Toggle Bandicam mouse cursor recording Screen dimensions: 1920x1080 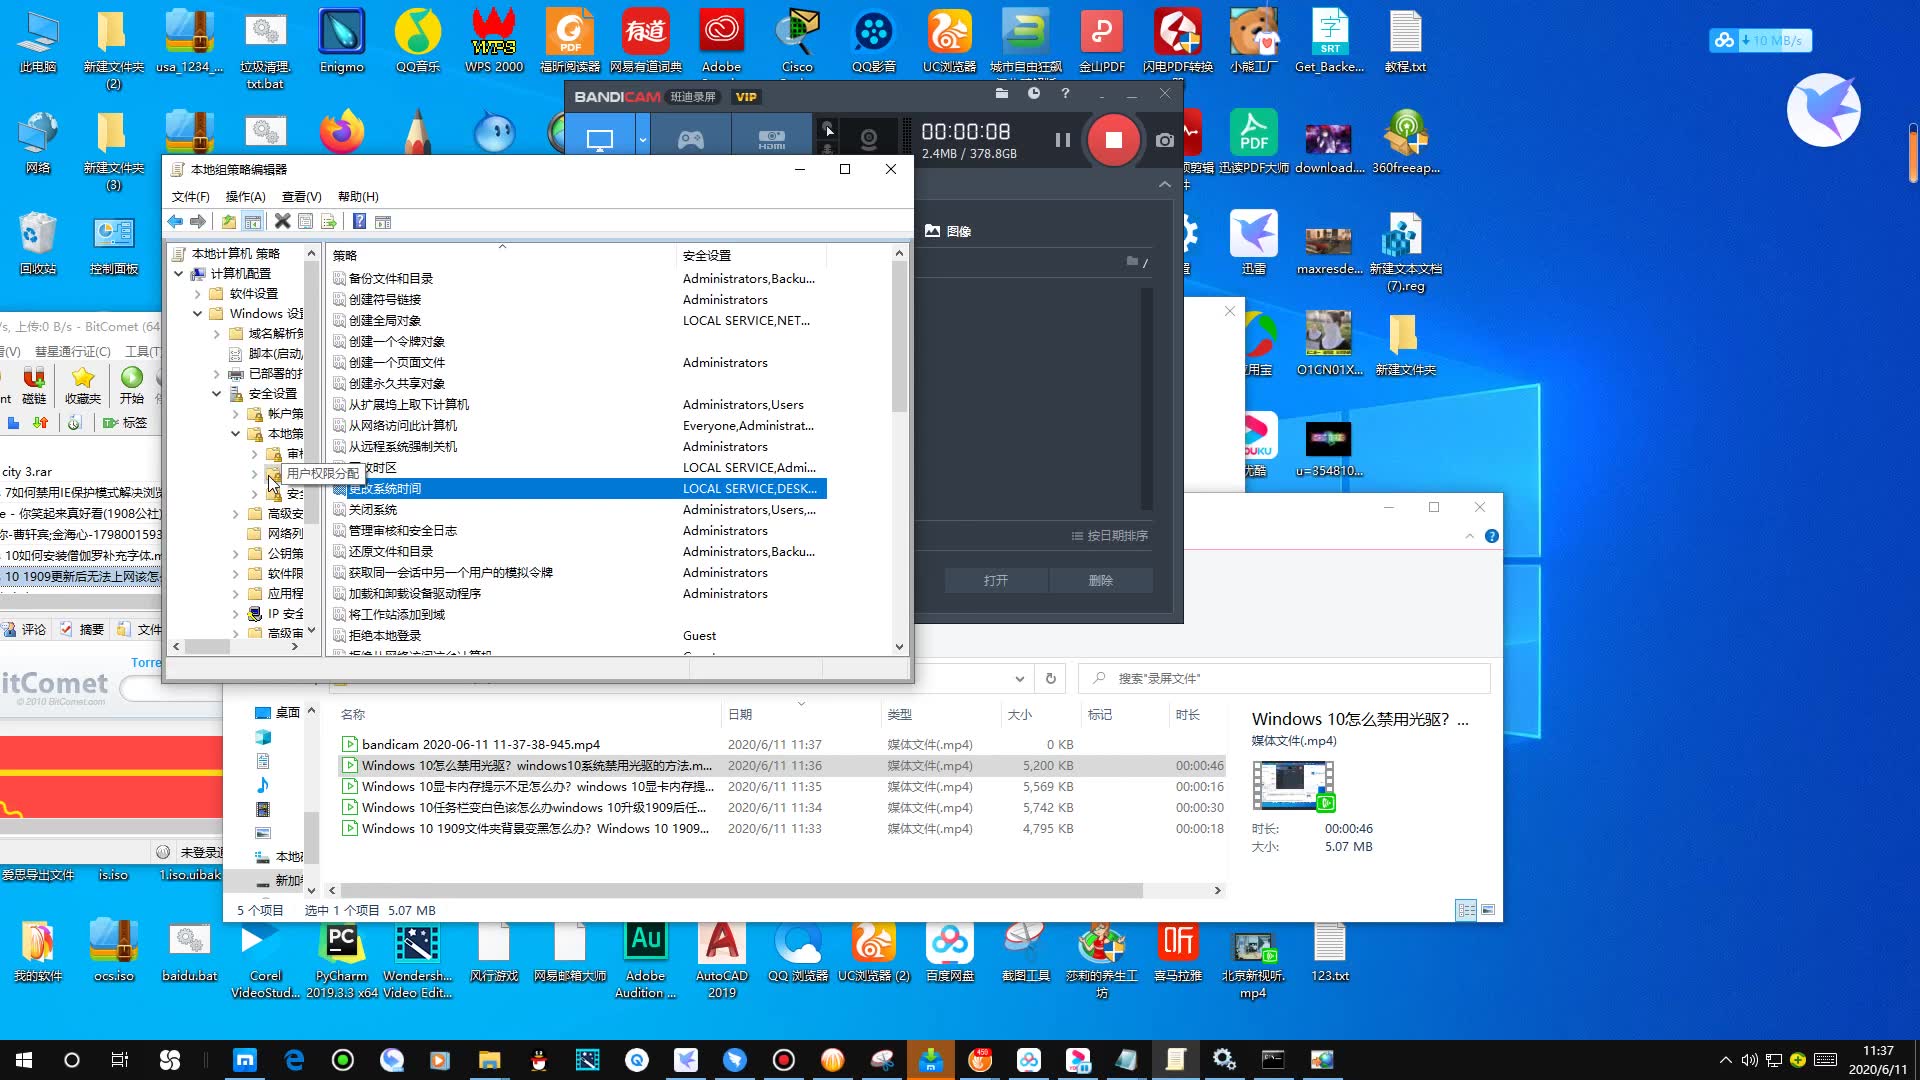(828, 129)
